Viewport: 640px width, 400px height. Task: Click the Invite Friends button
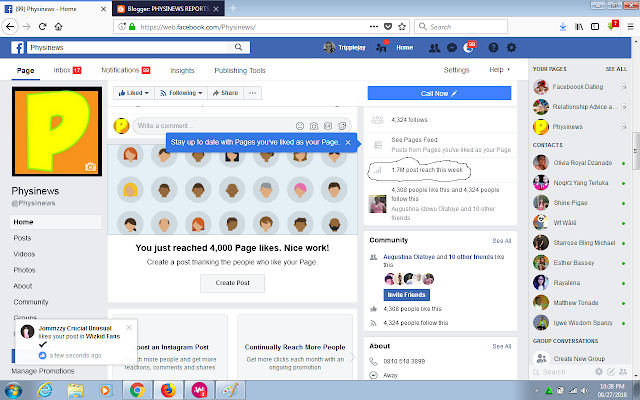[x=407, y=295]
